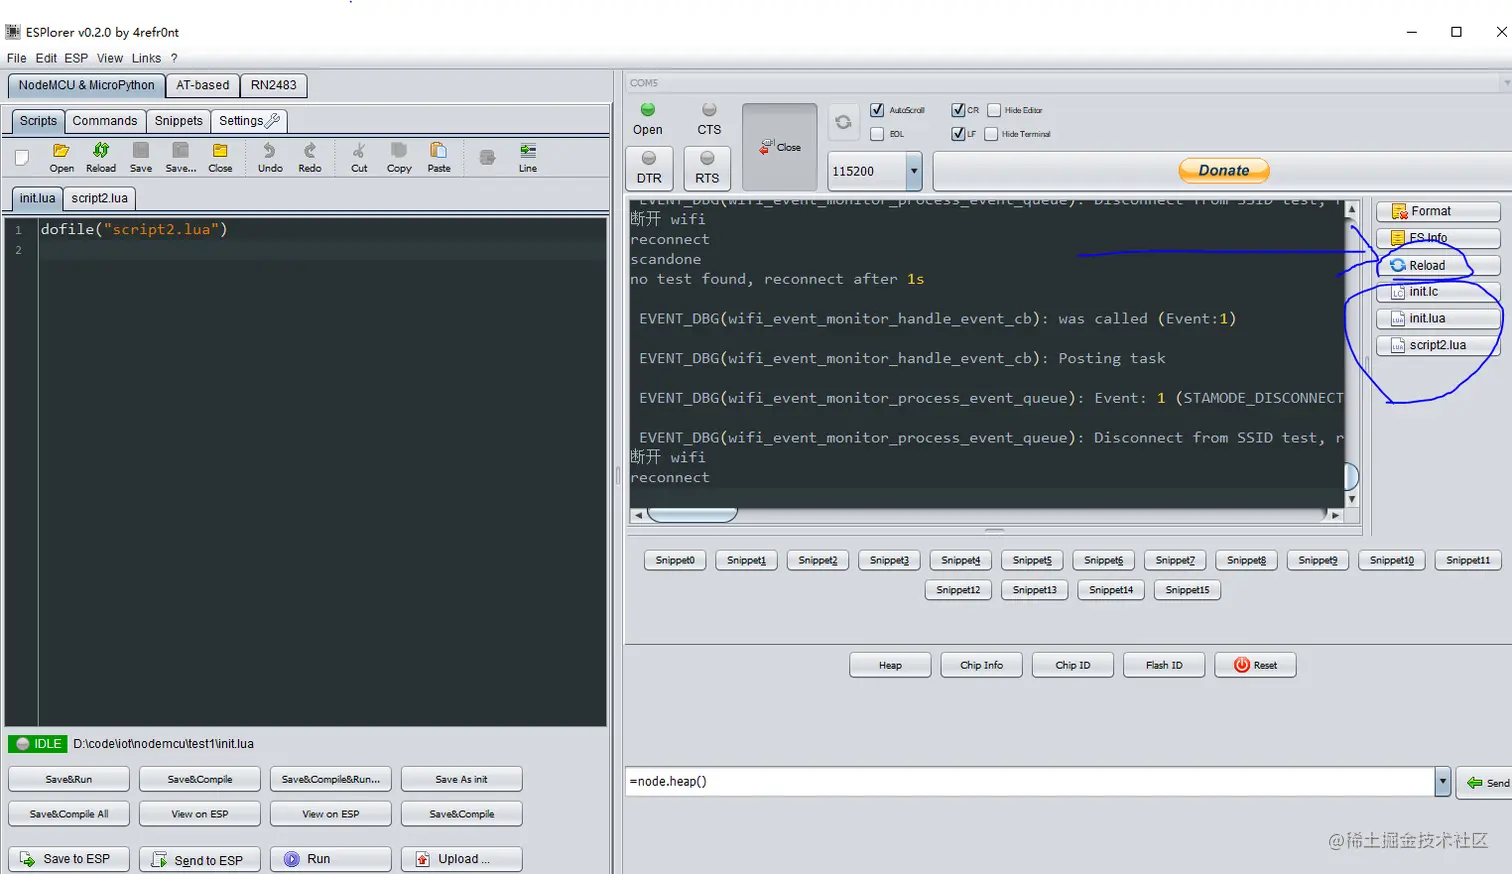1512x874 pixels.
Task: Paste clipboard text into editor
Action: (x=439, y=157)
